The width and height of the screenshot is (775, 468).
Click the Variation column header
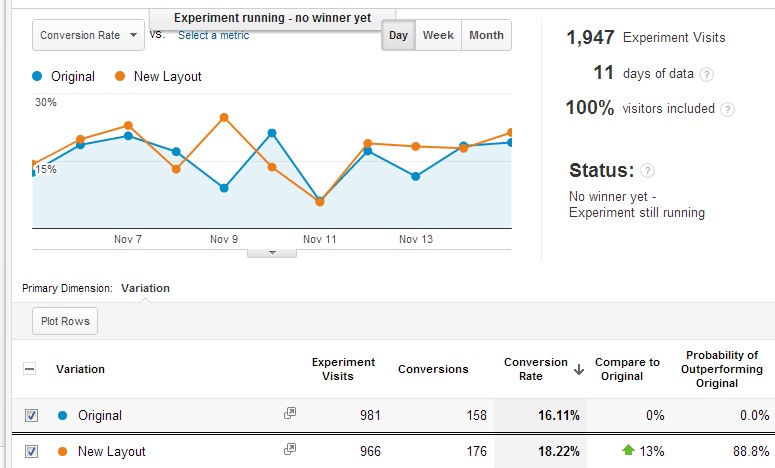click(81, 369)
